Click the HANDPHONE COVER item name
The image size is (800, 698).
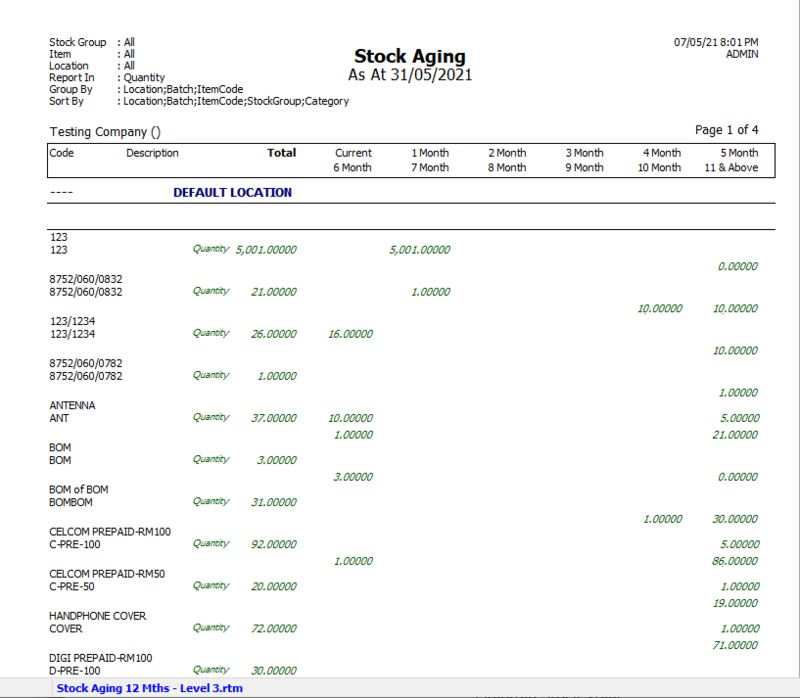click(98, 616)
